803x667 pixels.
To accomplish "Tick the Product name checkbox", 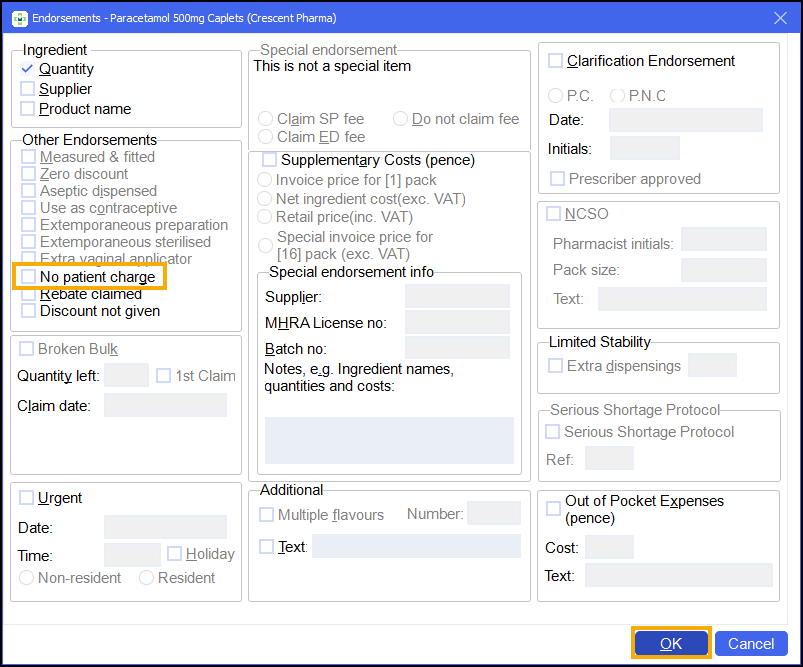I will click(28, 109).
